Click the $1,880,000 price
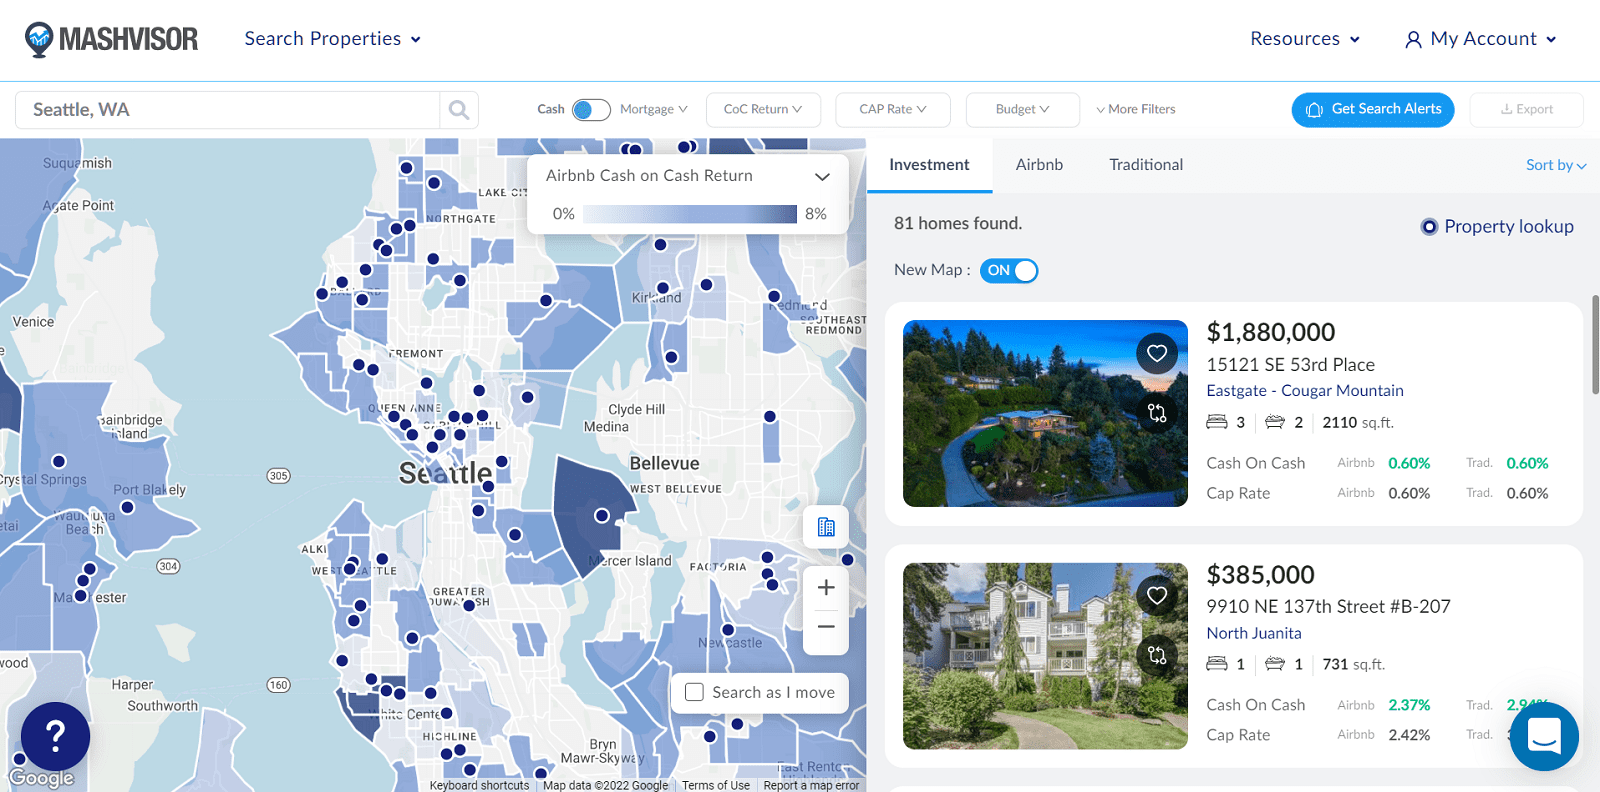Image resolution: width=1600 pixels, height=792 pixels. click(x=1271, y=332)
